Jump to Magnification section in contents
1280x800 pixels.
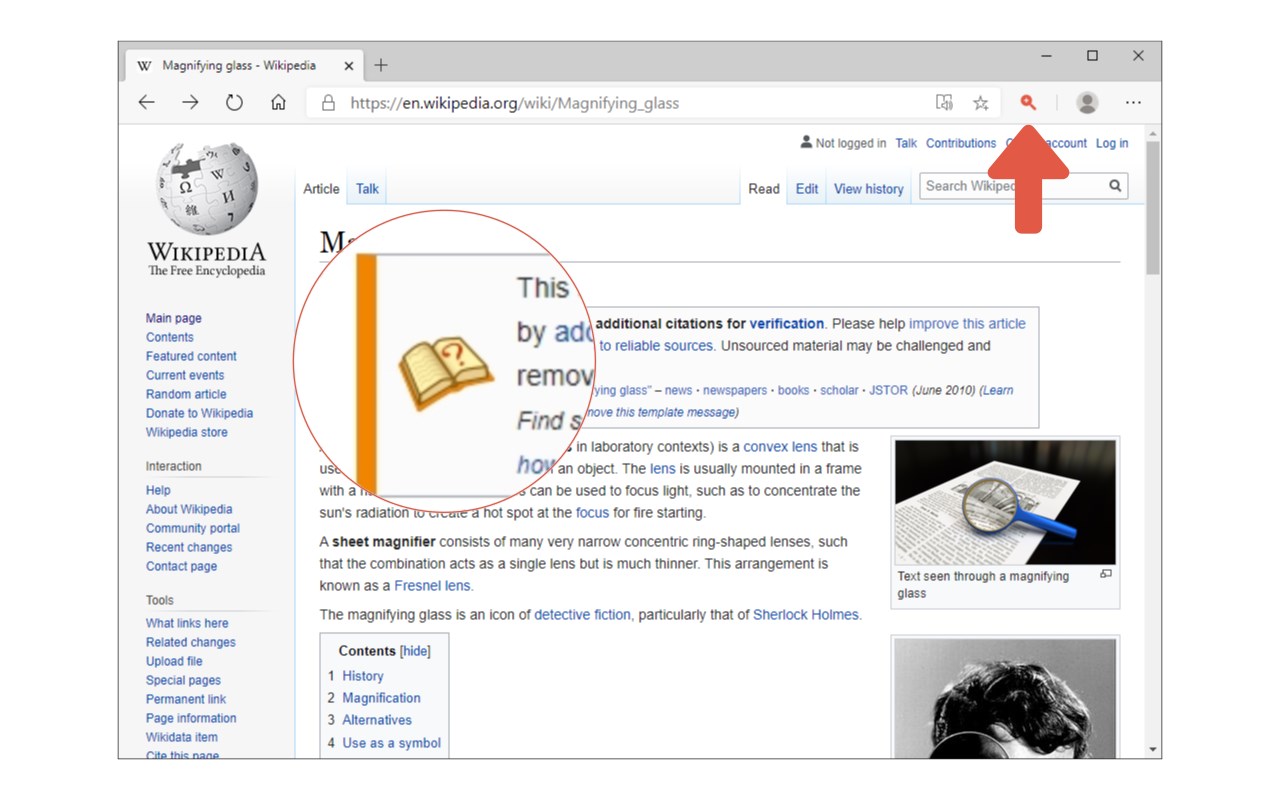pyautogui.click(x=381, y=698)
